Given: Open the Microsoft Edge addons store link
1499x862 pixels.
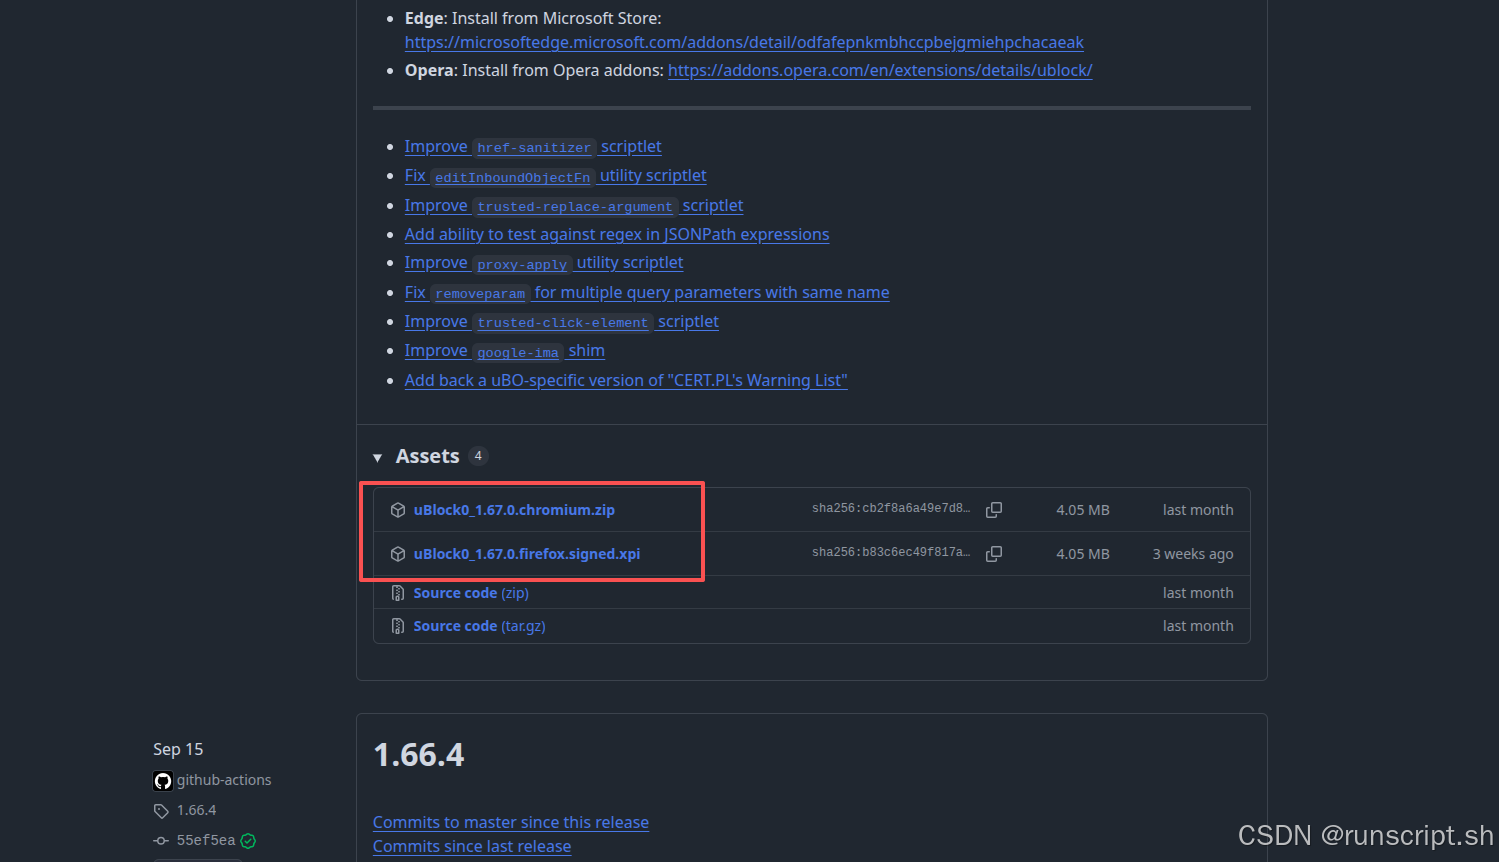Looking at the screenshot, I should tap(744, 42).
